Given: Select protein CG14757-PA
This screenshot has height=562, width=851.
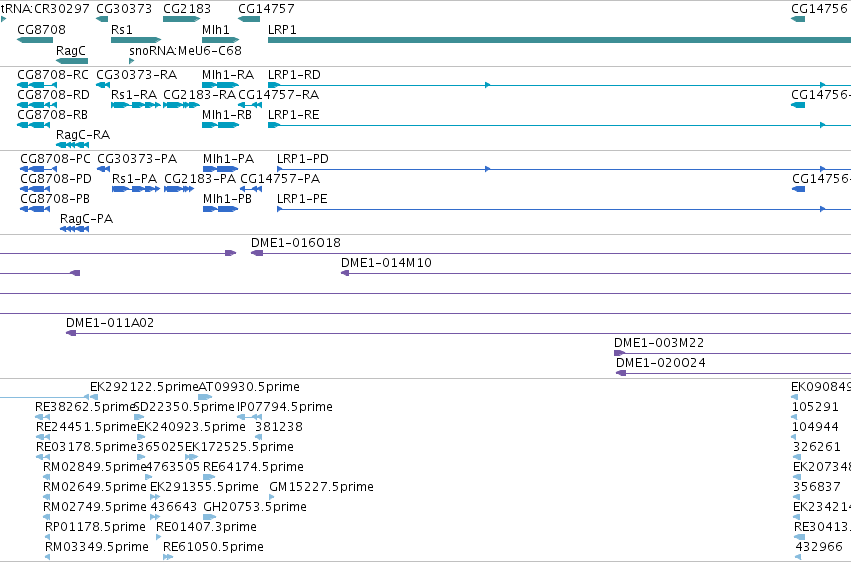Looking at the screenshot, I should (280, 179).
